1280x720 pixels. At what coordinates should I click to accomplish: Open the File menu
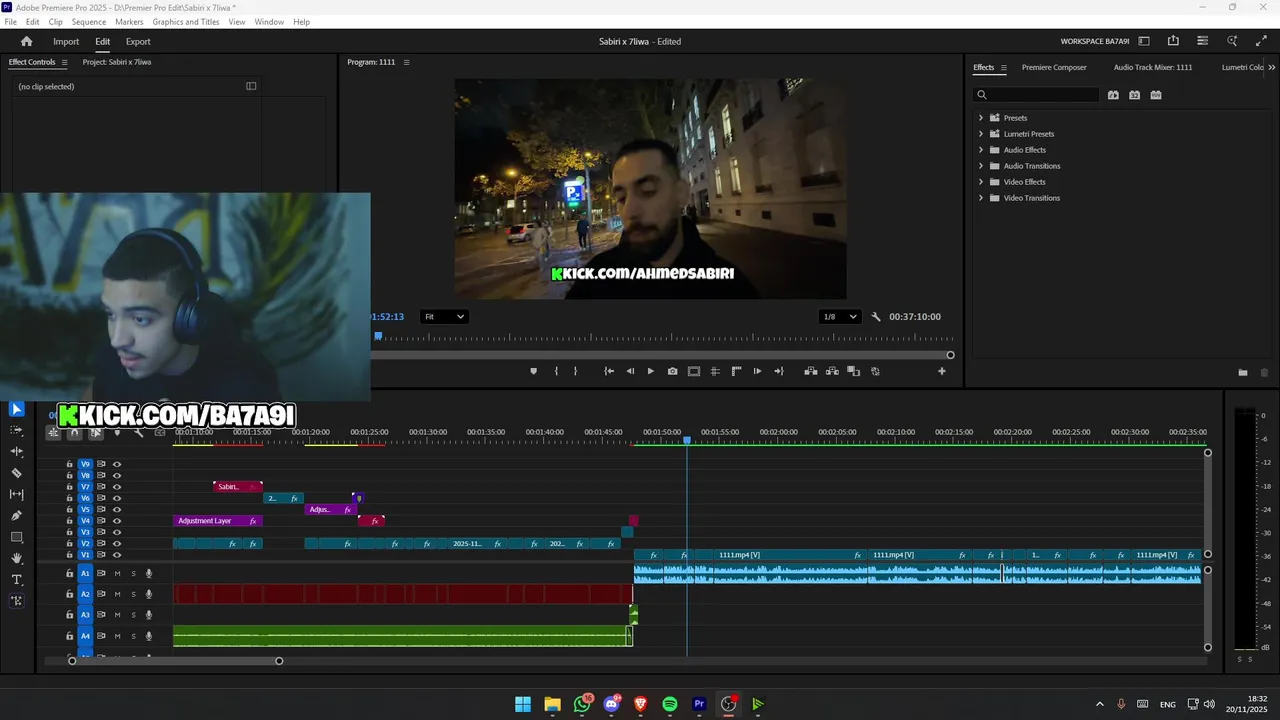click(x=11, y=22)
